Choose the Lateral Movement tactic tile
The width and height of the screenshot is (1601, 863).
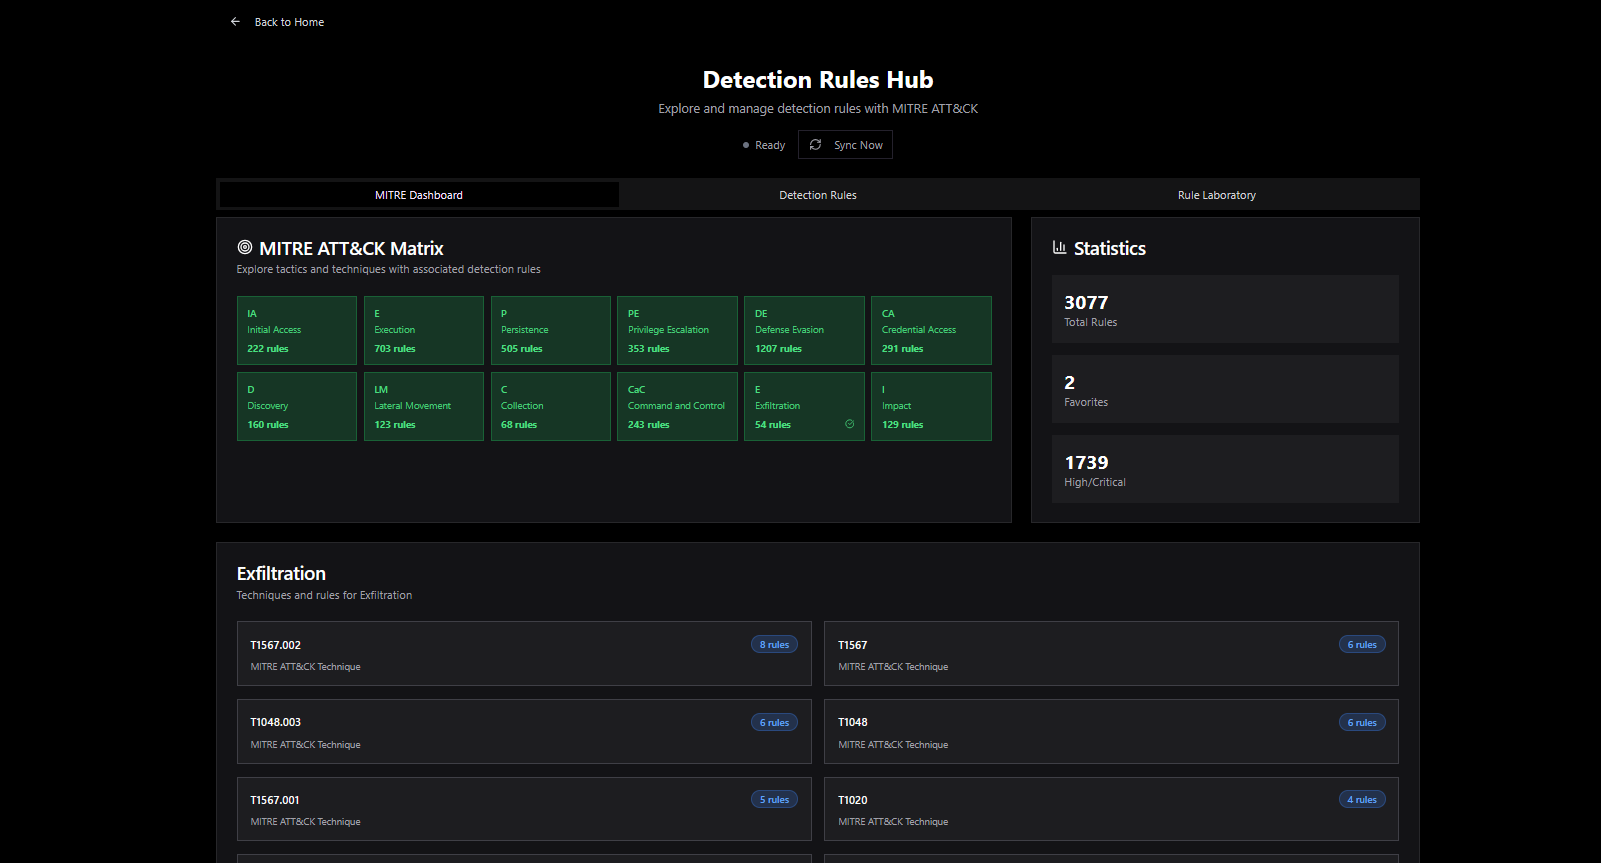[424, 407]
